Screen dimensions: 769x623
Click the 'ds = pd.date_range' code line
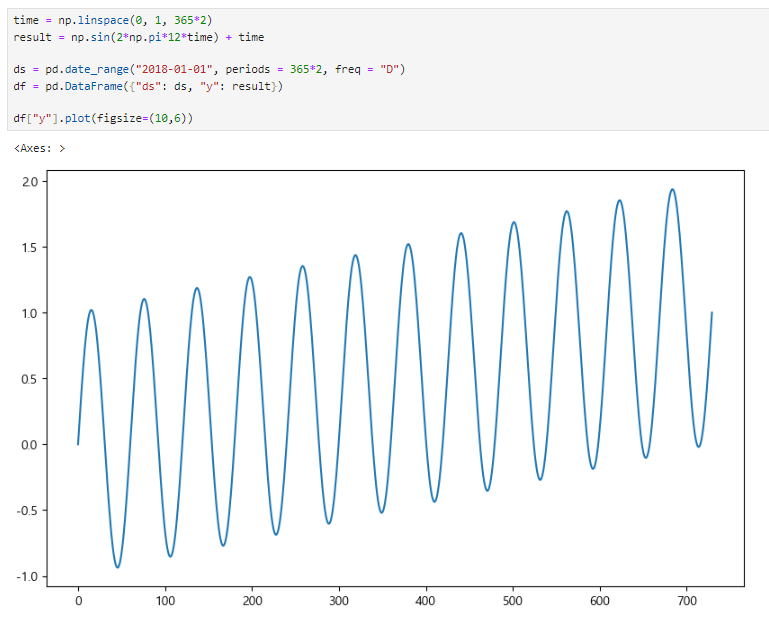(x=209, y=69)
